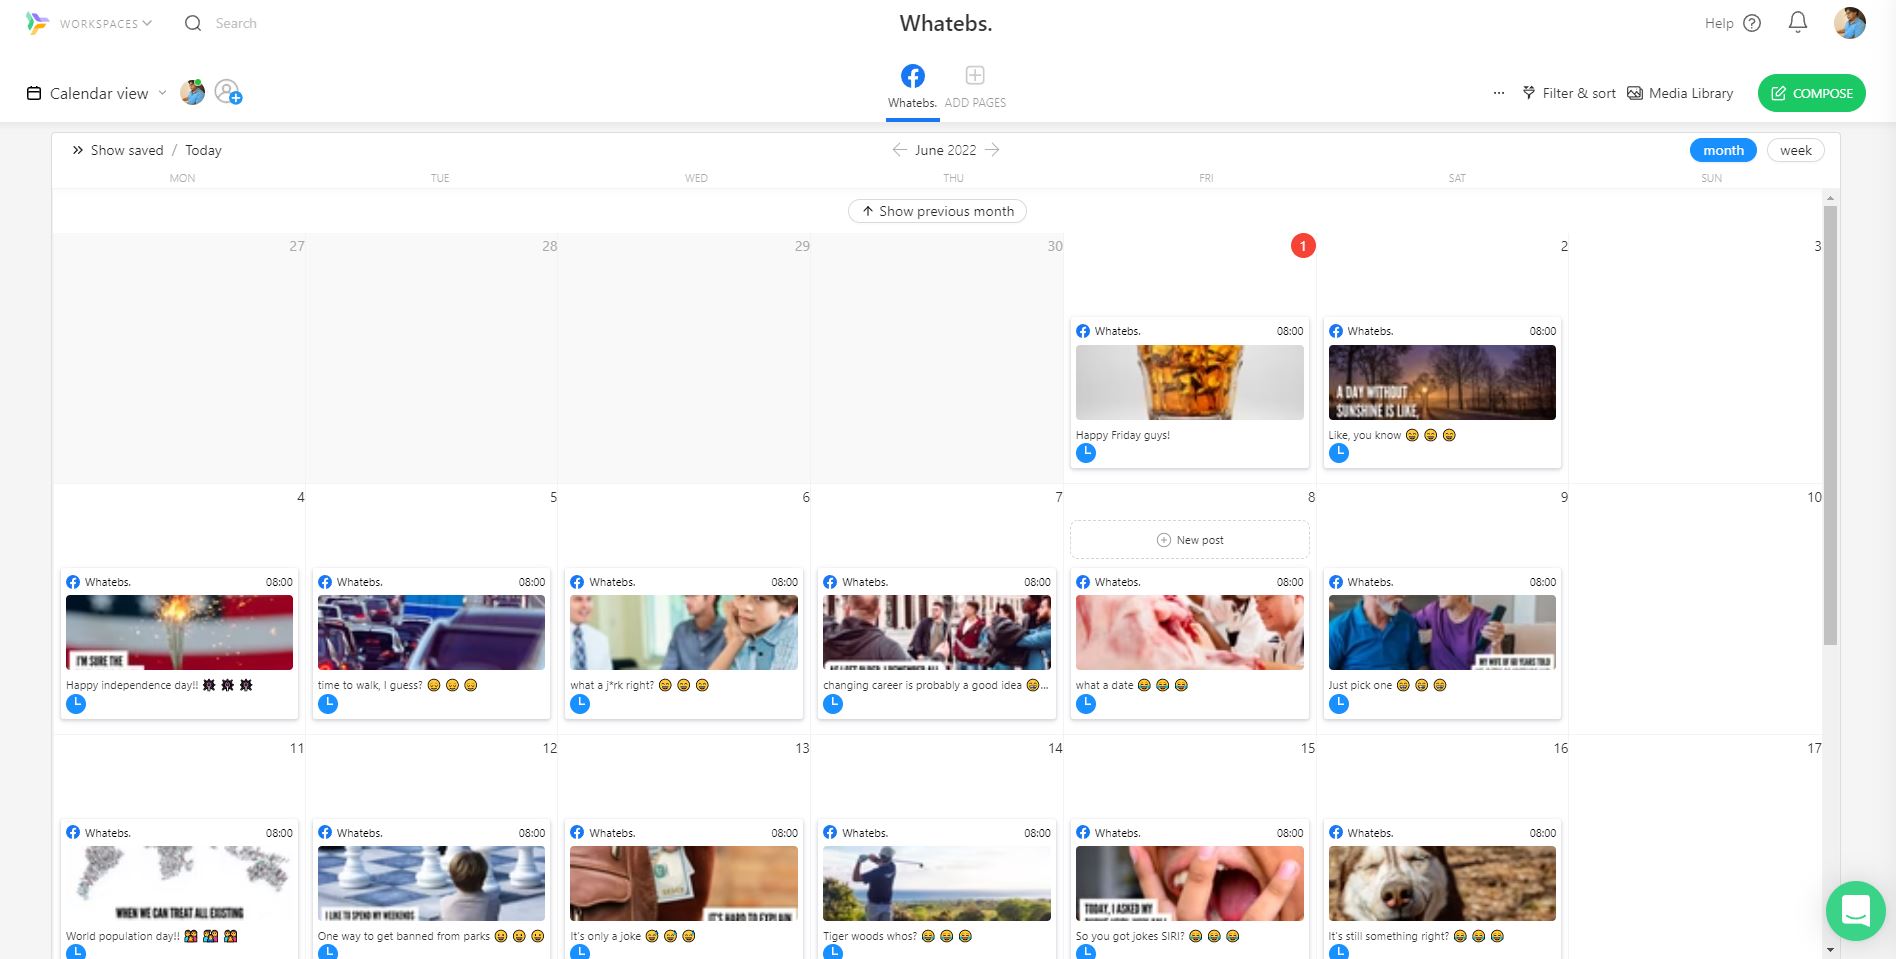The width and height of the screenshot is (1896, 959).
Task: Click the Planable logo icon
Action: [x=37, y=23]
